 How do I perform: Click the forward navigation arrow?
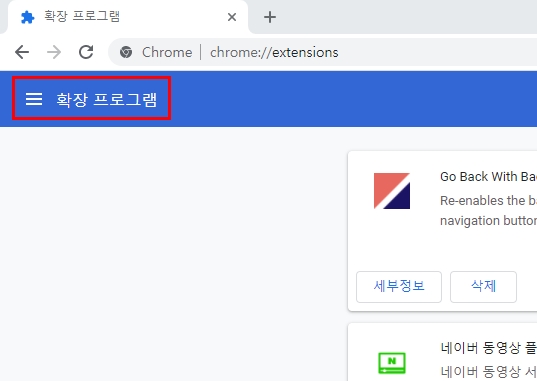pyautogui.click(x=54, y=52)
